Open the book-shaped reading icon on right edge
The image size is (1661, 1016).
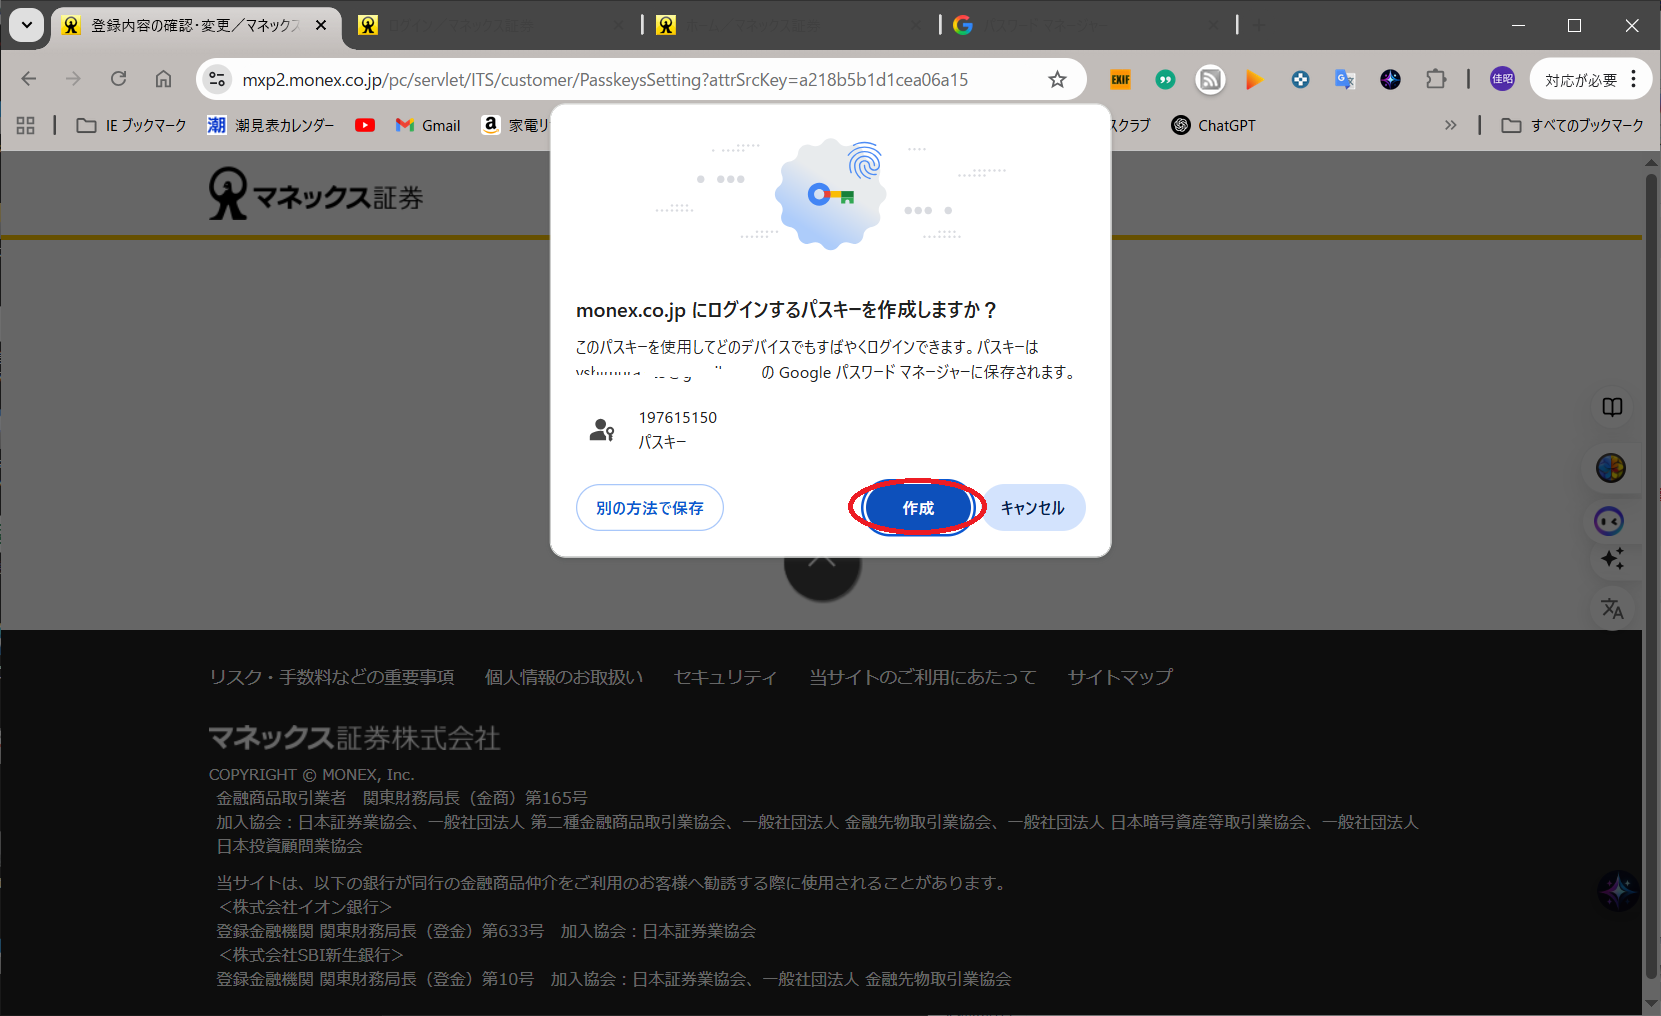click(1612, 407)
